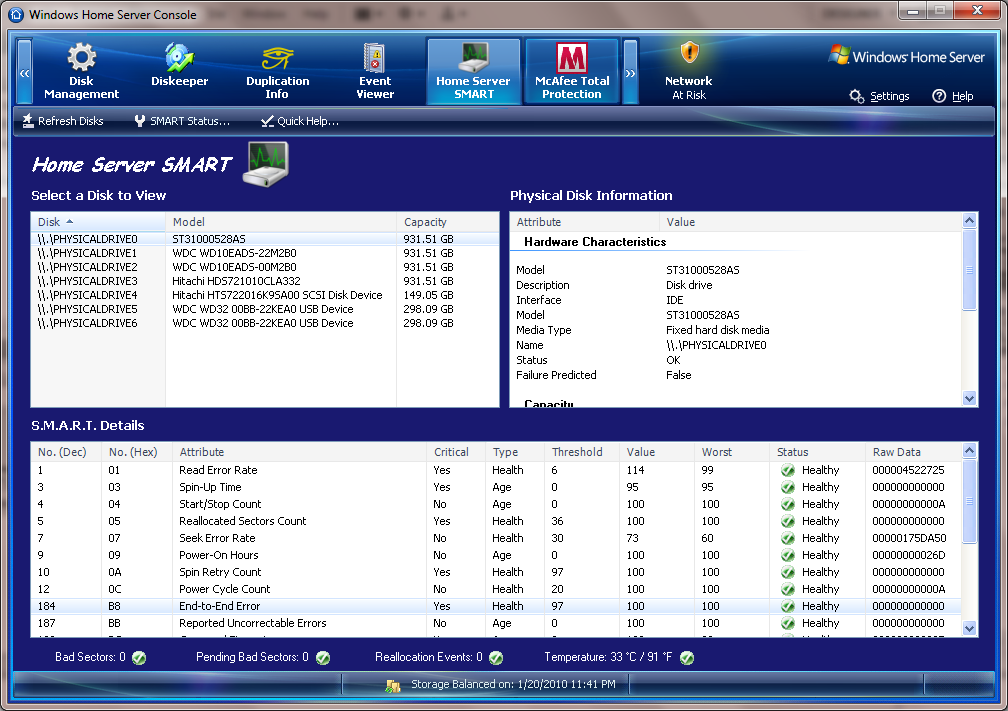Click the Network At Risk shield icon
Viewport: 1008px width, 711px height.
(x=689, y=53)
